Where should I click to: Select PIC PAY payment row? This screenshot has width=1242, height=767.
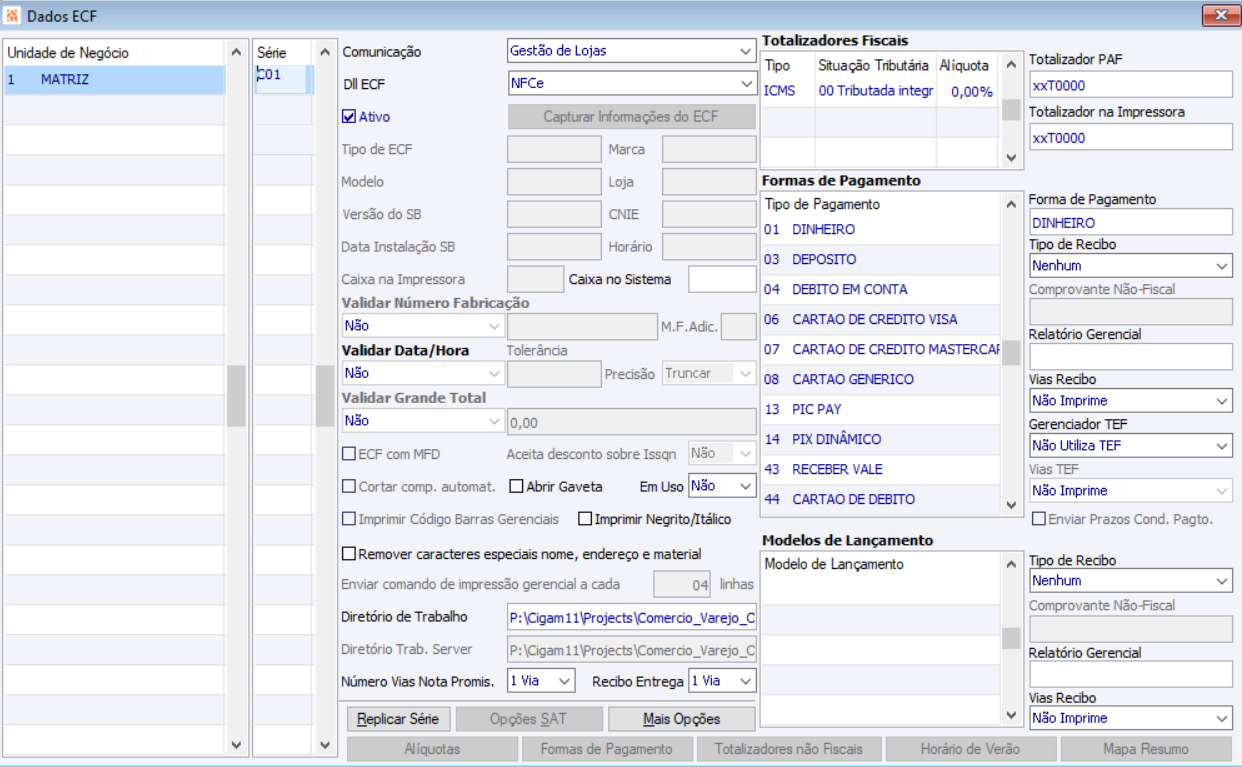tap(881, 409)
